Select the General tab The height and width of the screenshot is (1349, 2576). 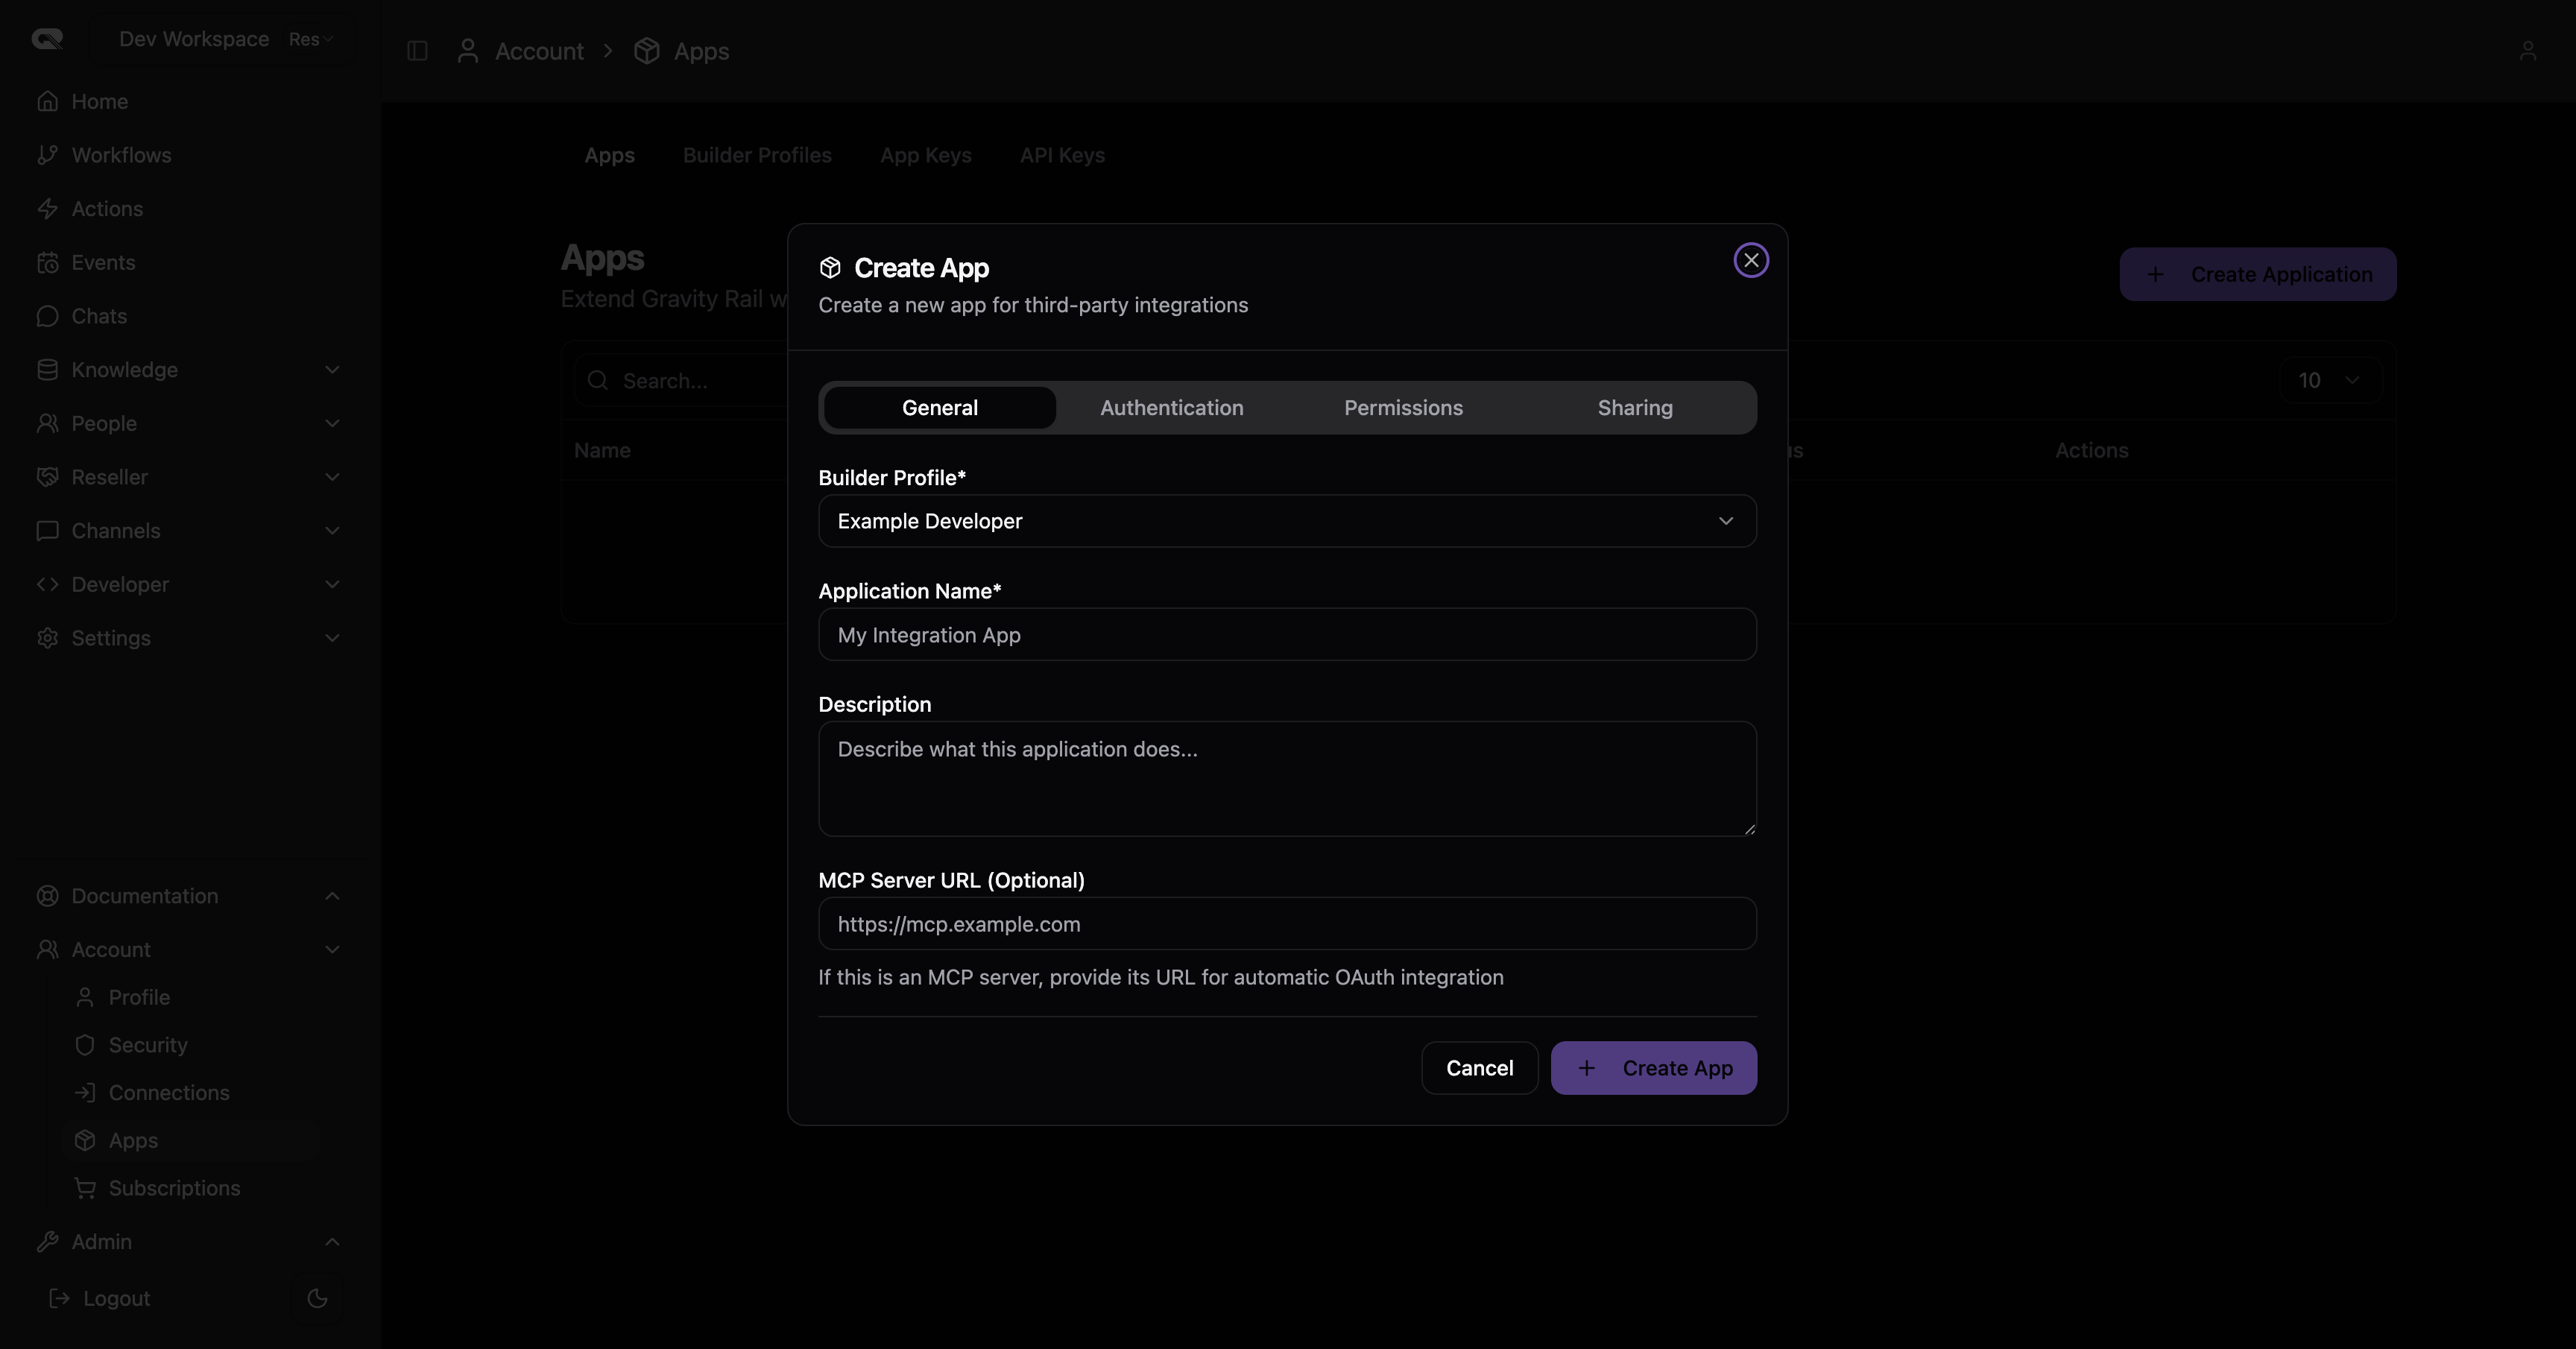click(940, 408)
